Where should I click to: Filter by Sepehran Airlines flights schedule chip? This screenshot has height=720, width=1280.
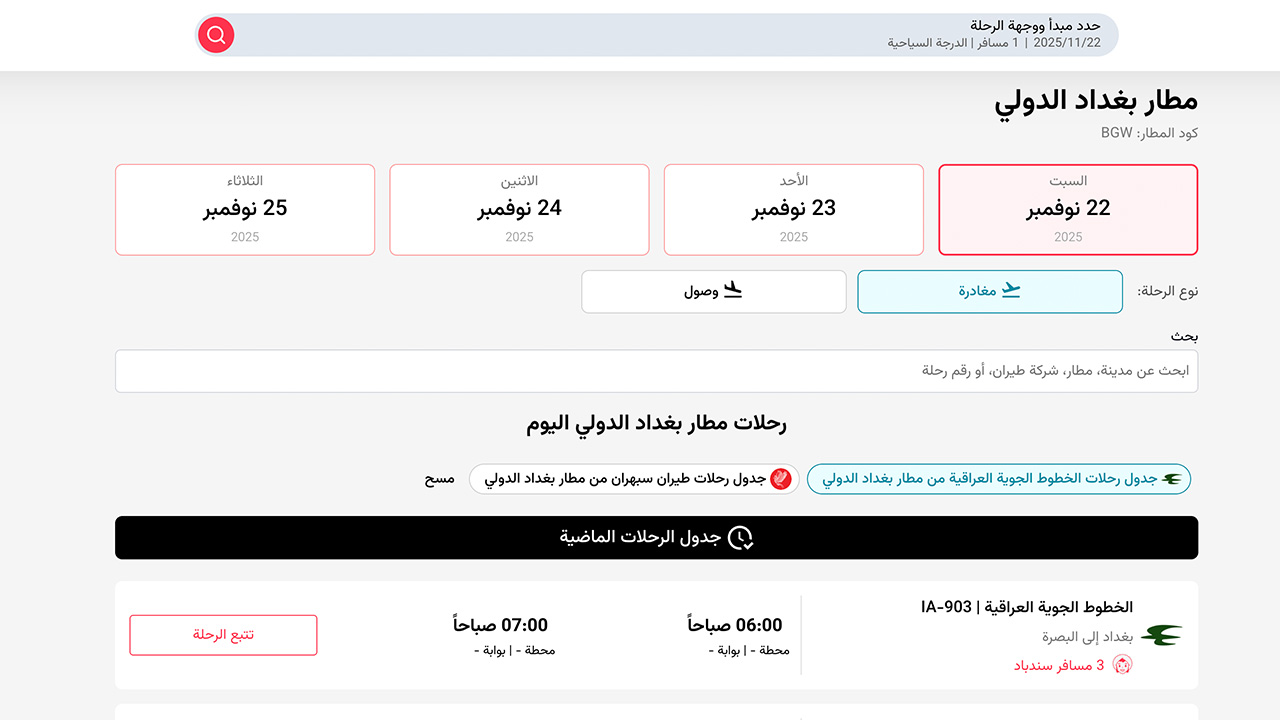[x=634, y=479]
